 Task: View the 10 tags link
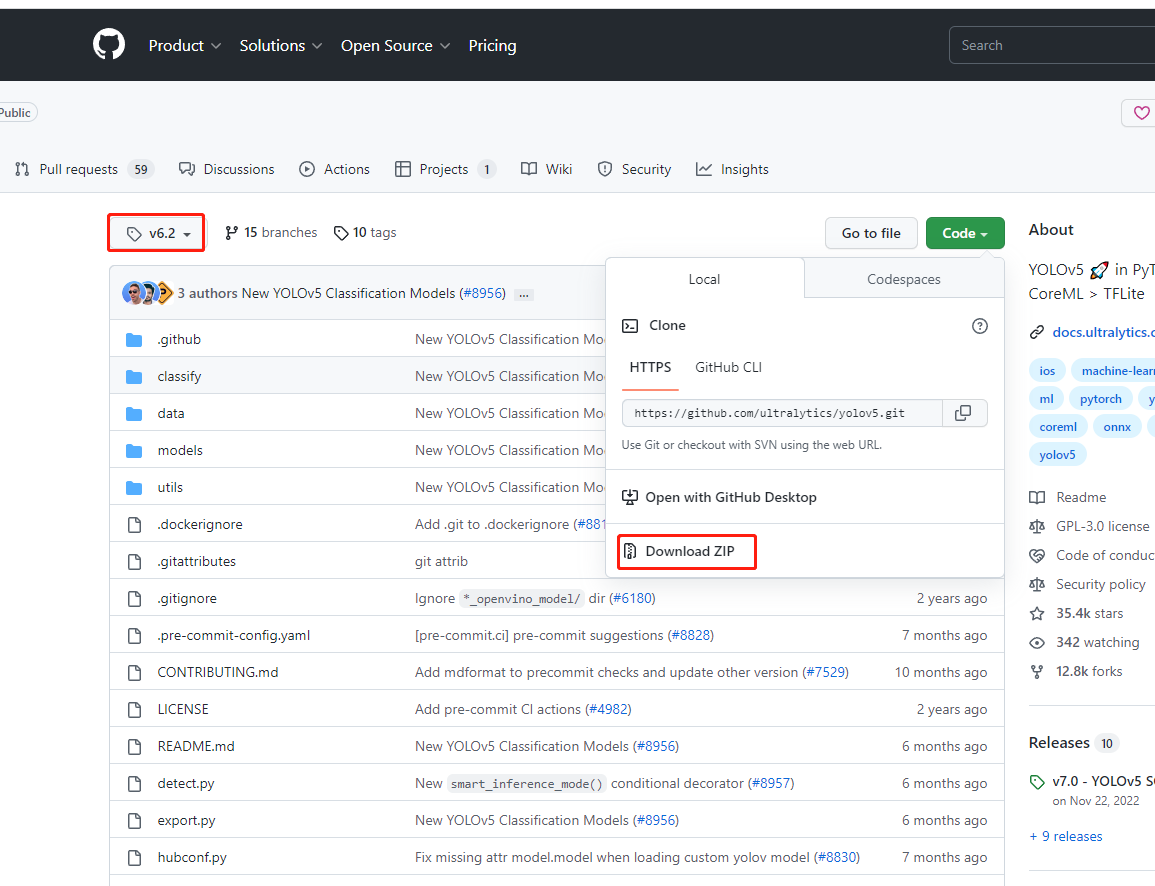point(365,233)
